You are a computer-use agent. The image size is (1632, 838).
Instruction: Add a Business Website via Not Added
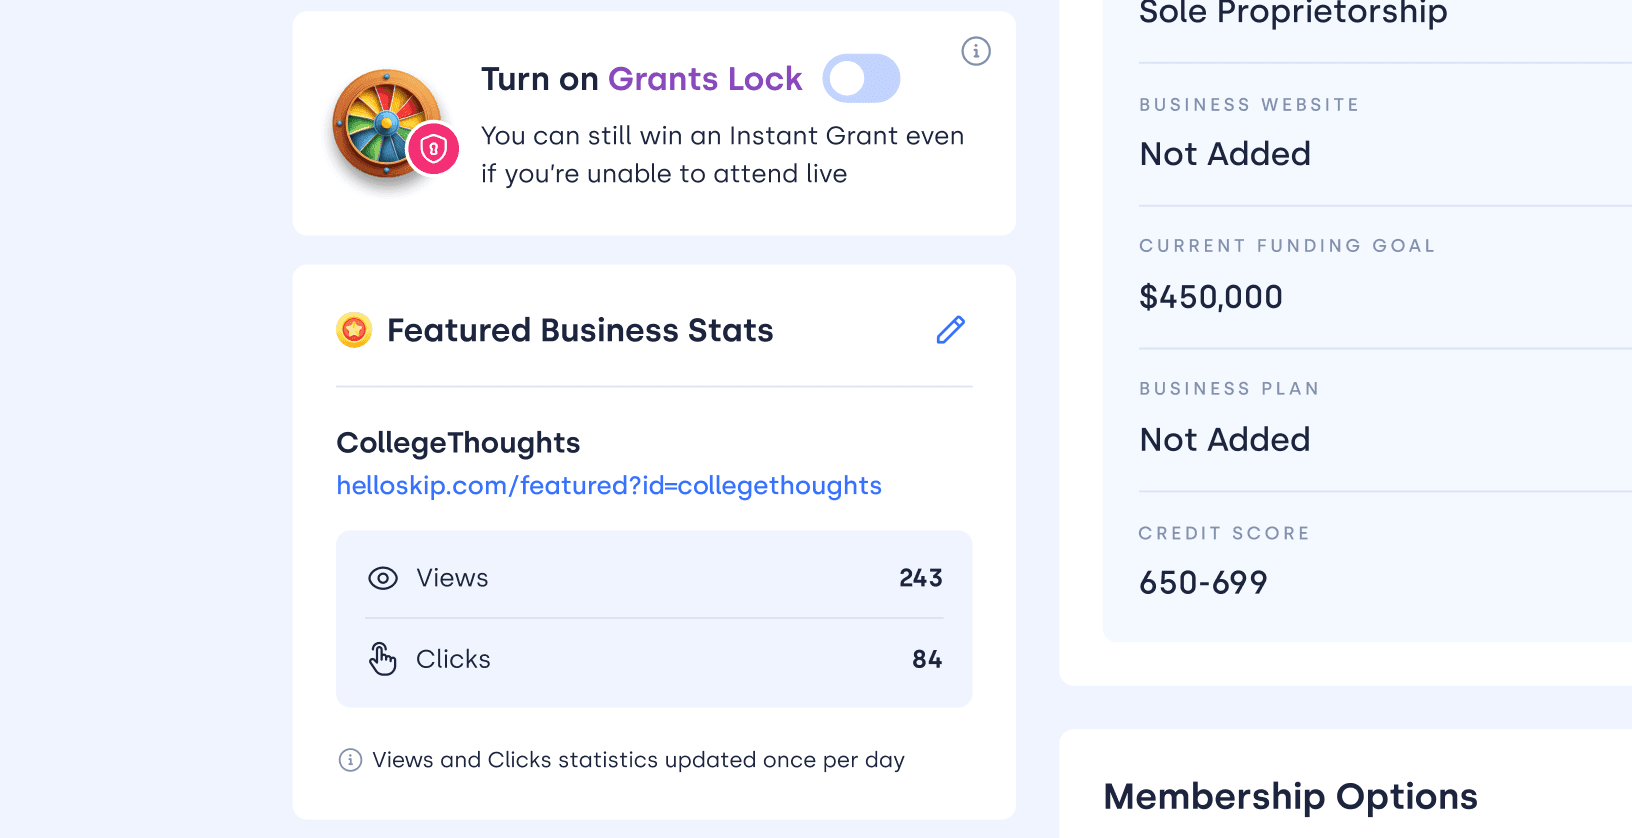(1224, 154)
